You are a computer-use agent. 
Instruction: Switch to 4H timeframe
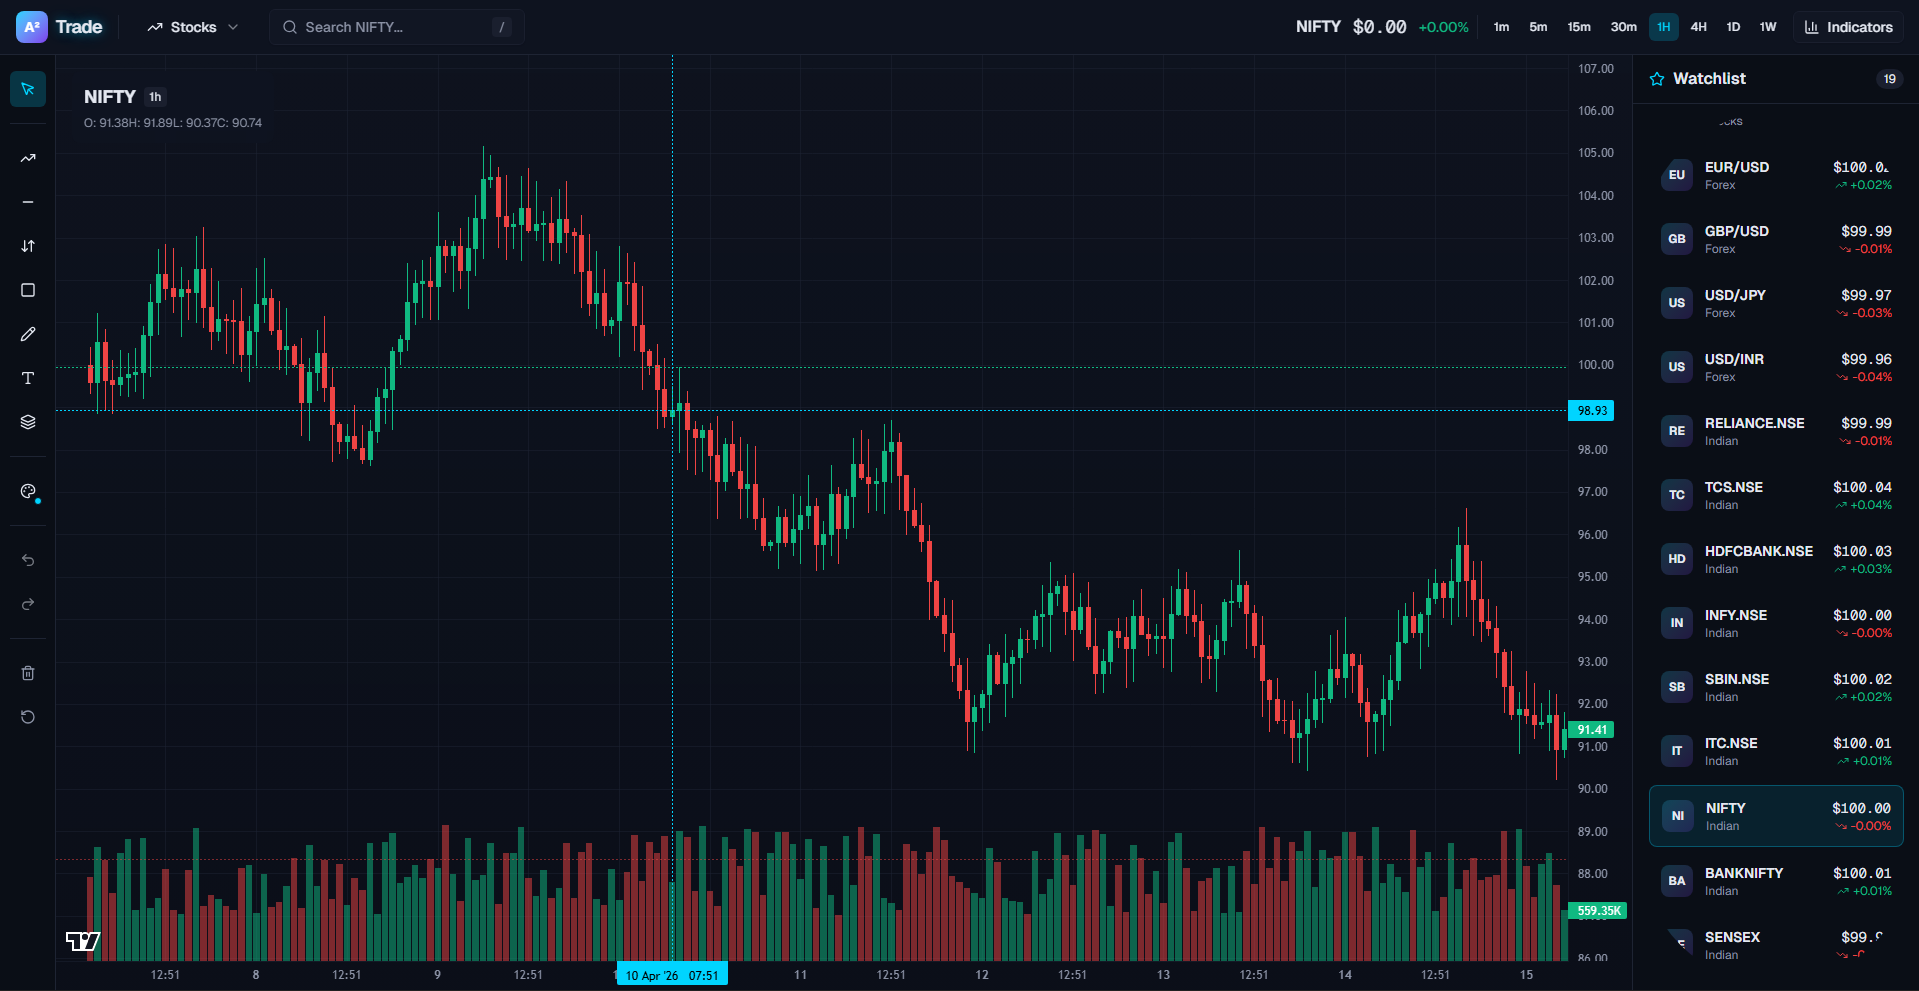(1698, 27)
